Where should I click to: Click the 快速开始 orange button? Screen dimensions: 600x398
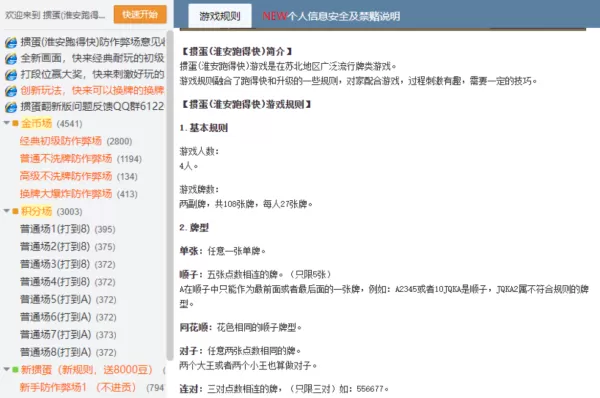click(140, 15)
